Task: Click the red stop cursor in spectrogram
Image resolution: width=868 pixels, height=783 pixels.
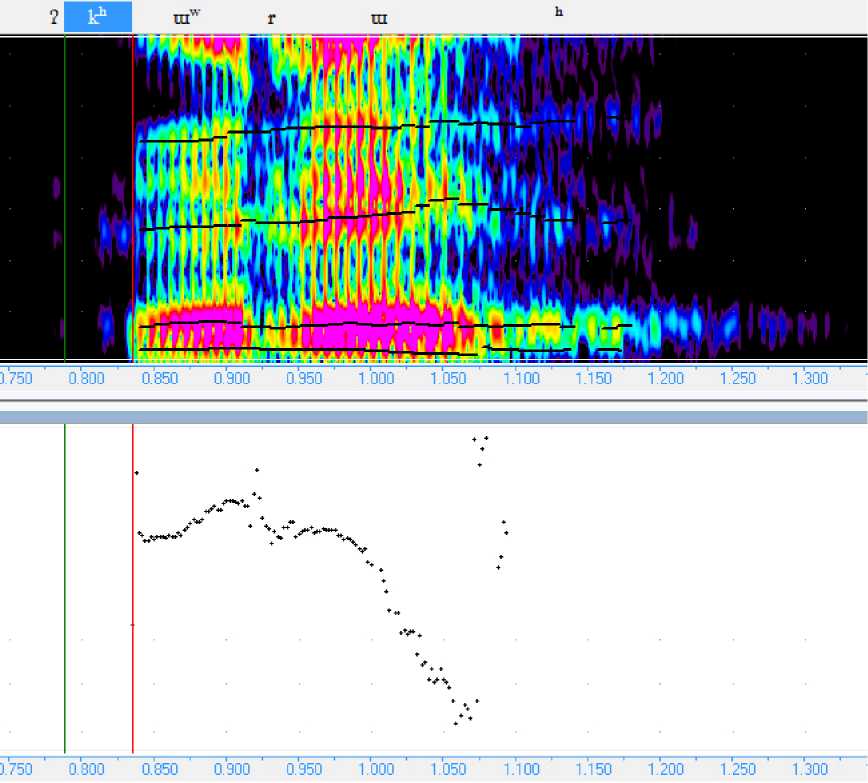Action: point(133,200)
